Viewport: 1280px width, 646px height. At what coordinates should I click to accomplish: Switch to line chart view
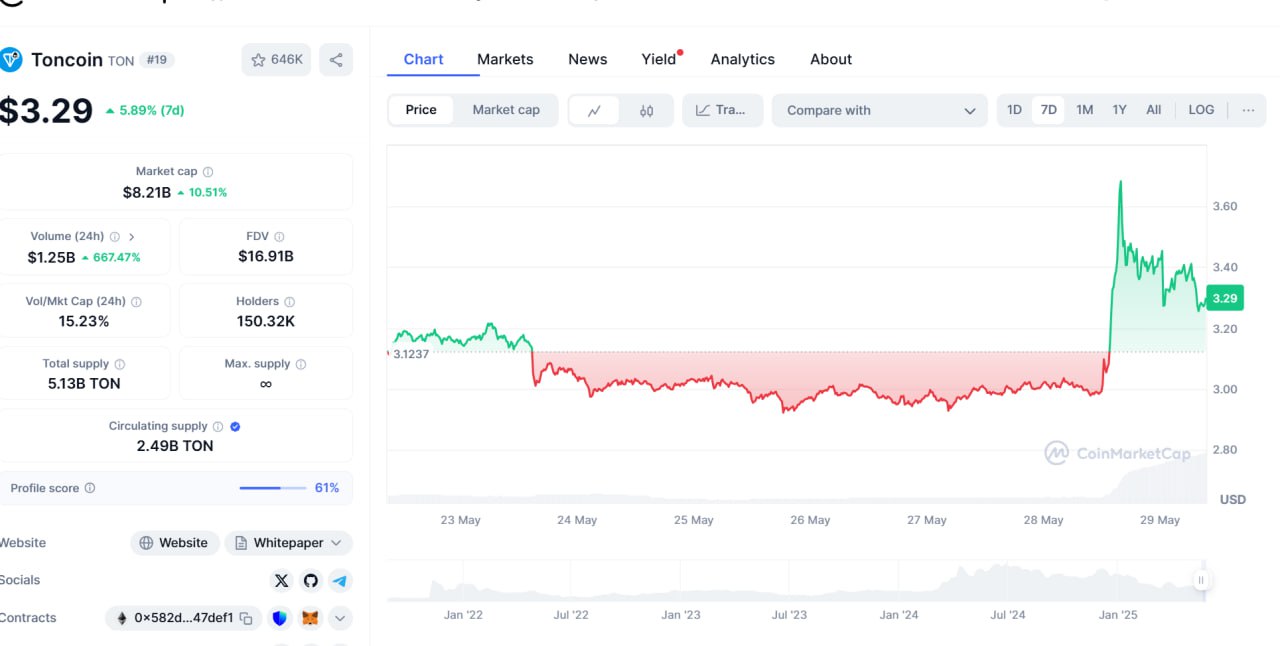594,111
